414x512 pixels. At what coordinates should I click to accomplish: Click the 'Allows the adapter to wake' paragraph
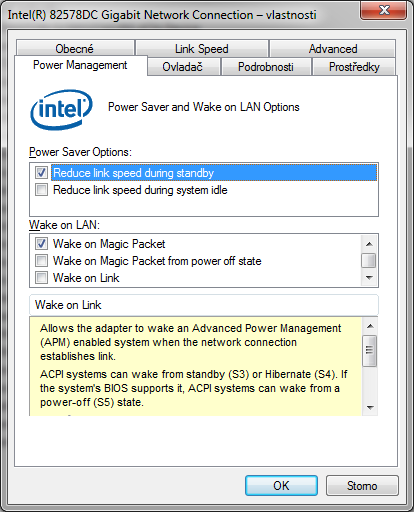(190, 342)
